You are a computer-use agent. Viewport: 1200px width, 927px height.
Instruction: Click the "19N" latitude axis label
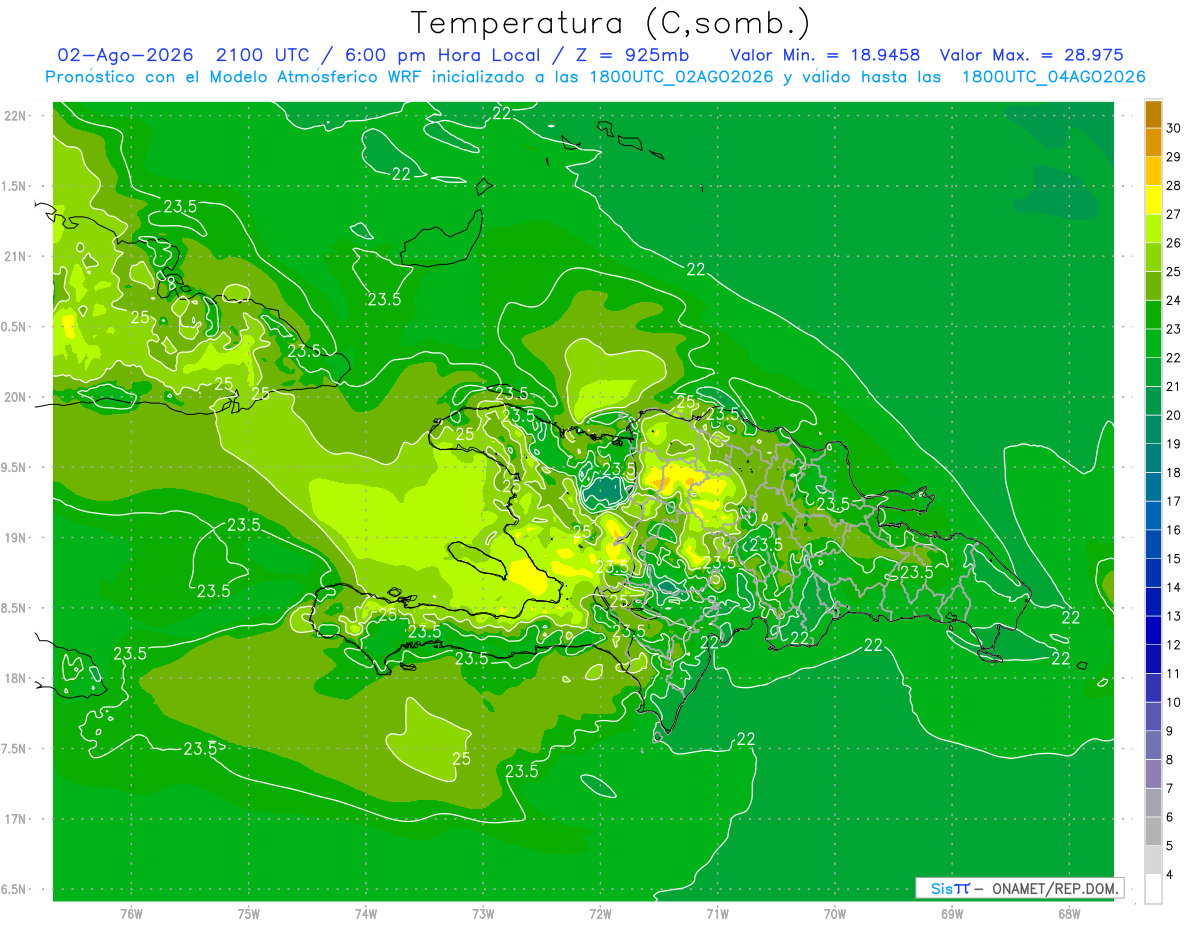17,538
